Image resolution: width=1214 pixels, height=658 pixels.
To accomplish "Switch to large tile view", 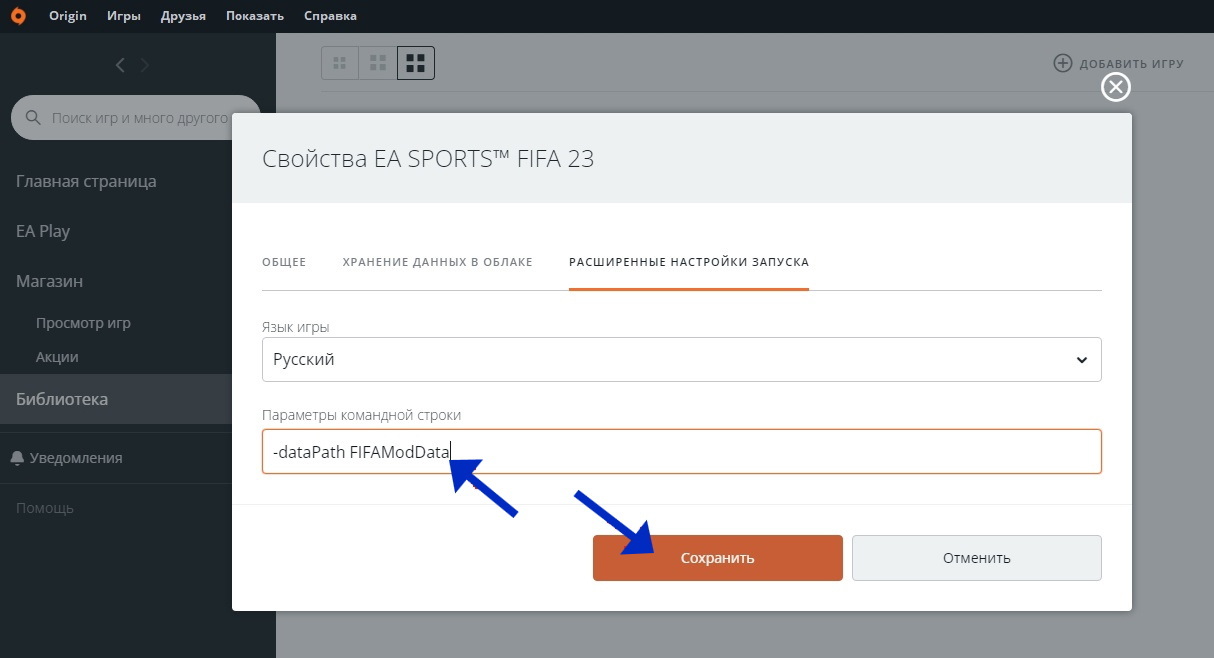I will pyautogui.click(x=416, y=63).
